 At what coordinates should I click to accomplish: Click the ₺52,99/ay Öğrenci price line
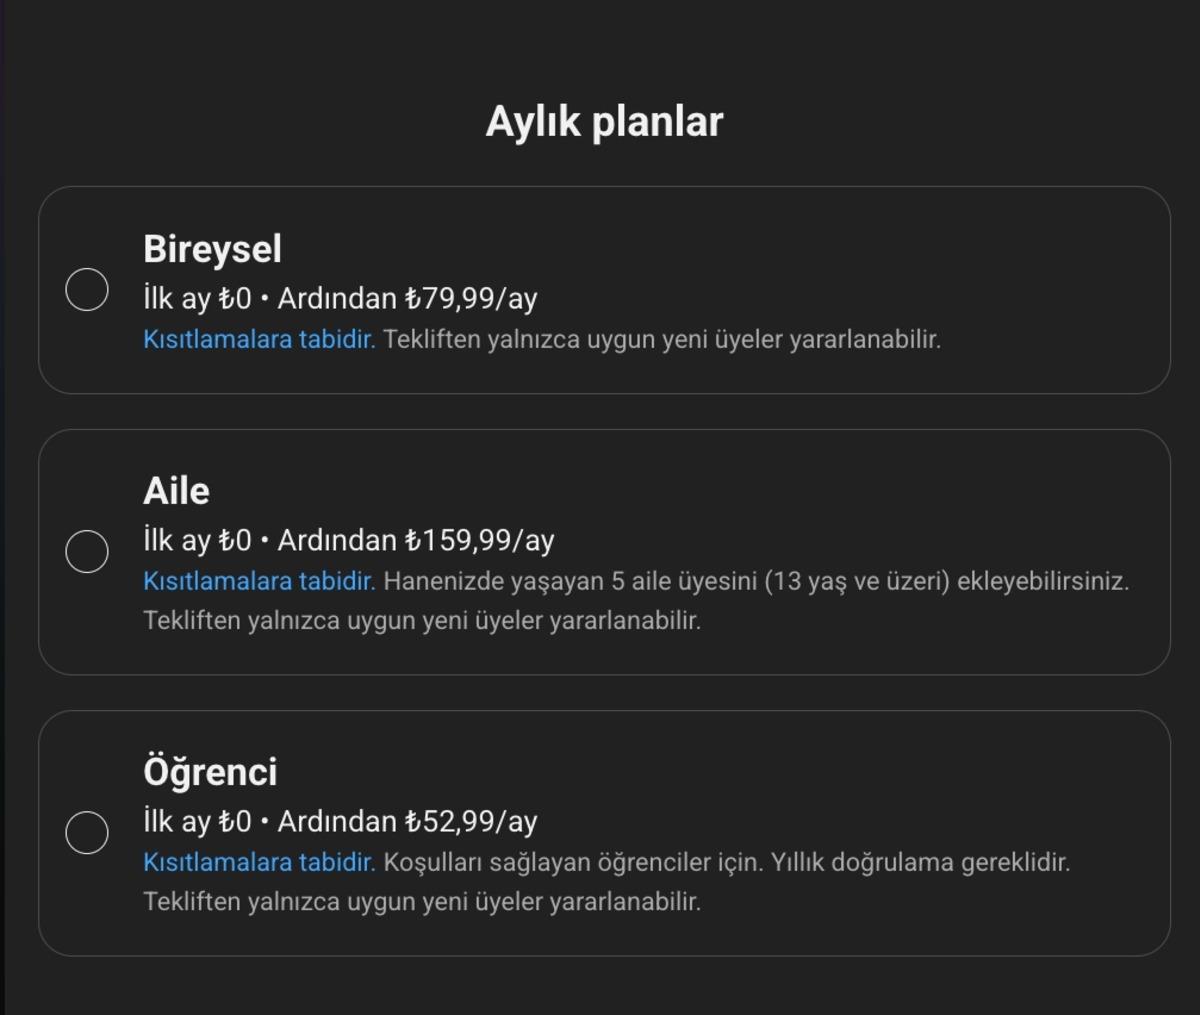[x=407, y=822]
